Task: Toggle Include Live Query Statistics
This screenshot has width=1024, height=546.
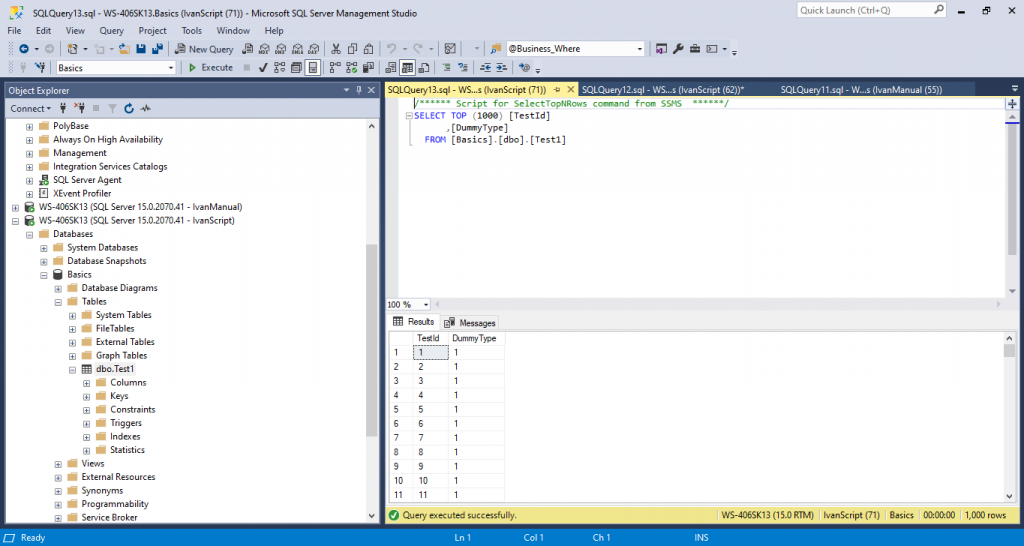Action: click(351, 67)
